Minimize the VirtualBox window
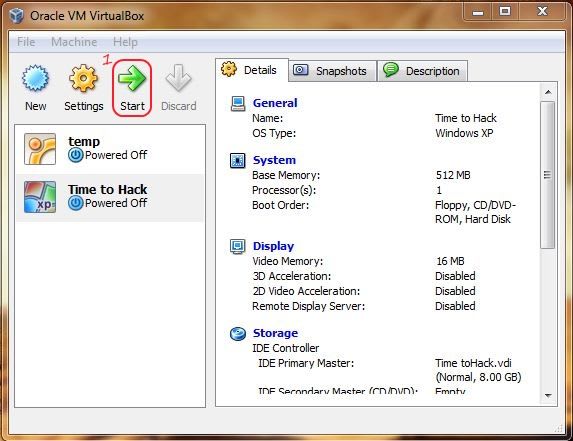The width and height of the screenshot is (573, 441). click(x=477, y=12)
